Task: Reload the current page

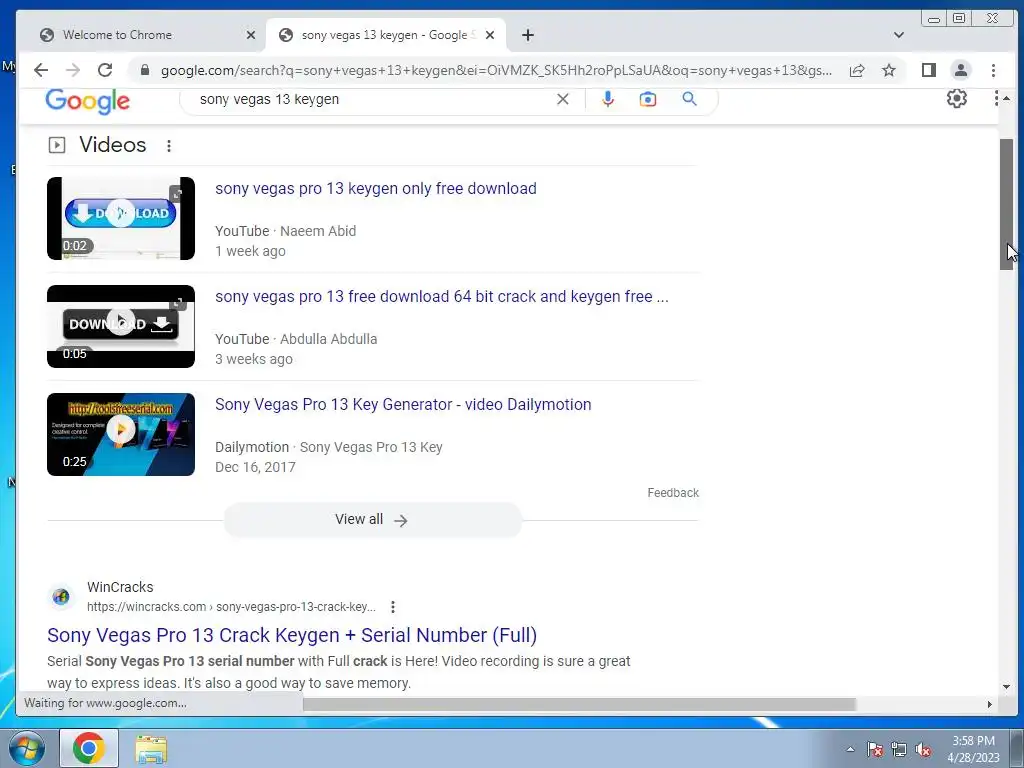Action: tap(104, 71)
